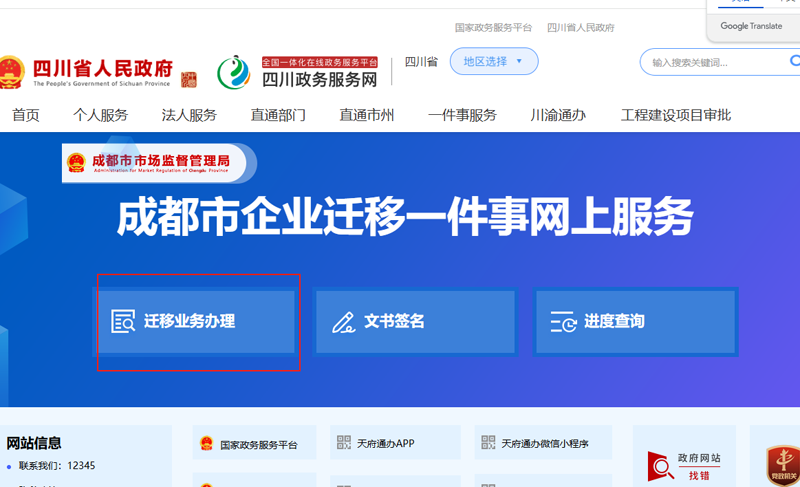Open the 国家政务服务平台 top link
800x487 pixels.
pos(493,28)
